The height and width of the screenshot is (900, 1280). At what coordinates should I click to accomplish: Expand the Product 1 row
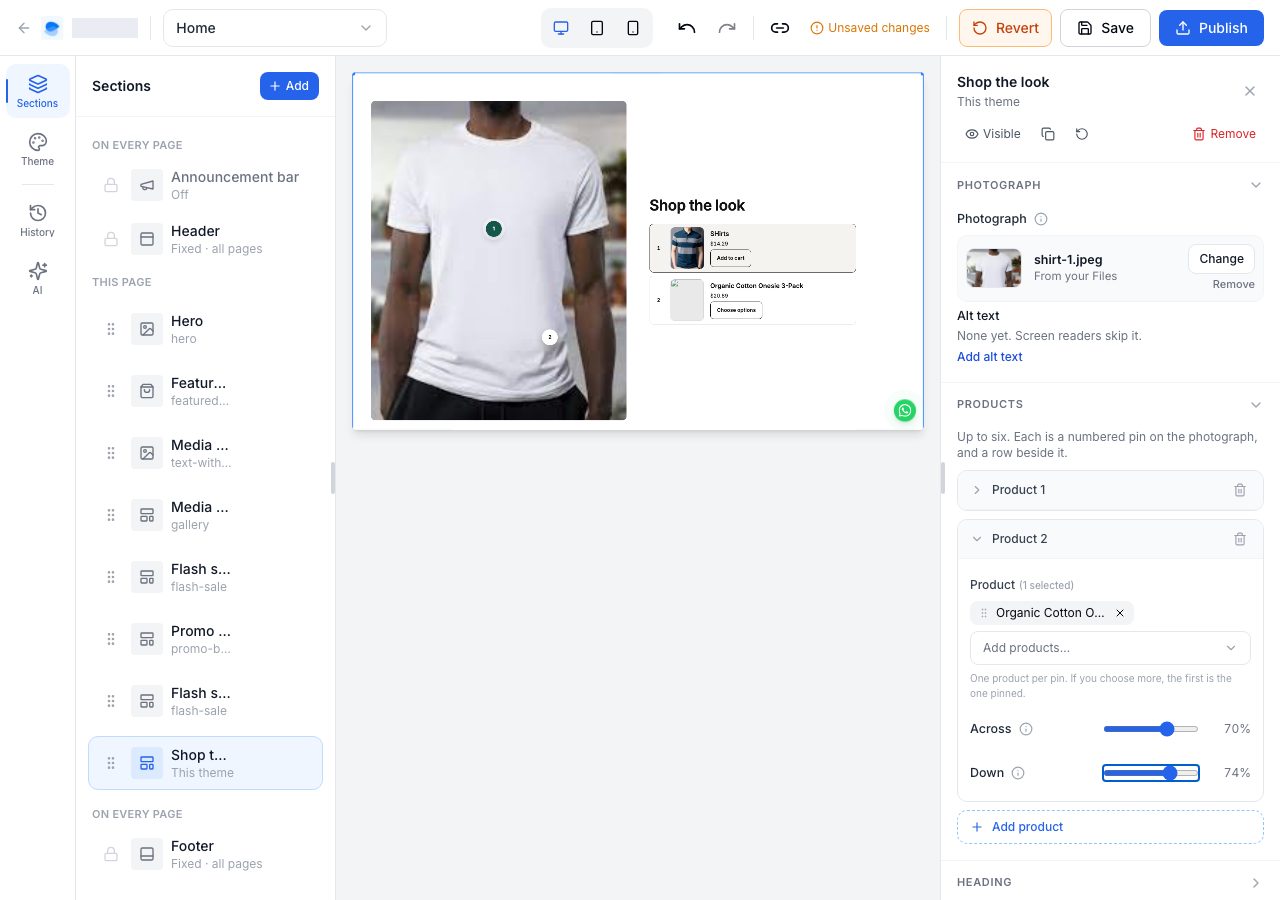1110,490
